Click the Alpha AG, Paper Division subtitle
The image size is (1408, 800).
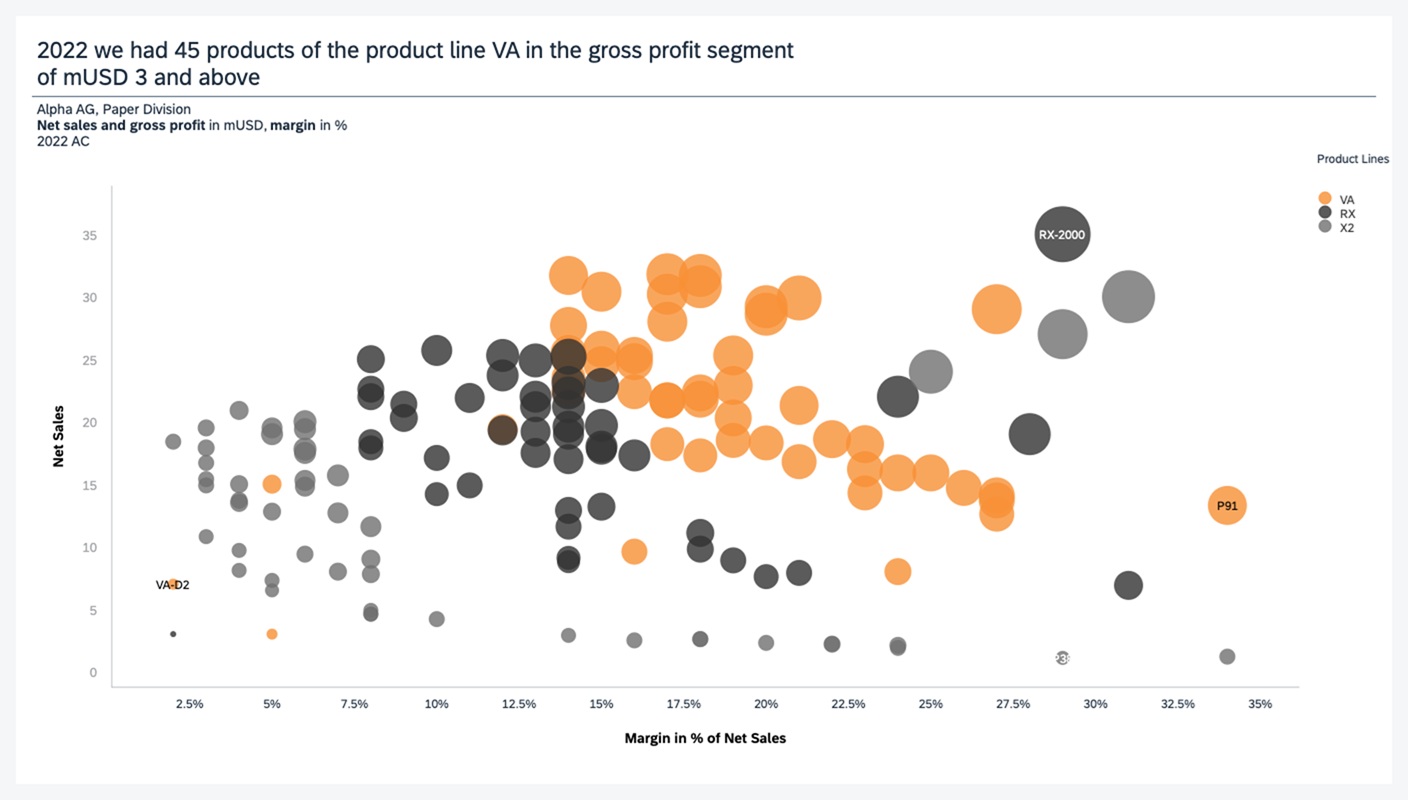[x=114, y=109]
